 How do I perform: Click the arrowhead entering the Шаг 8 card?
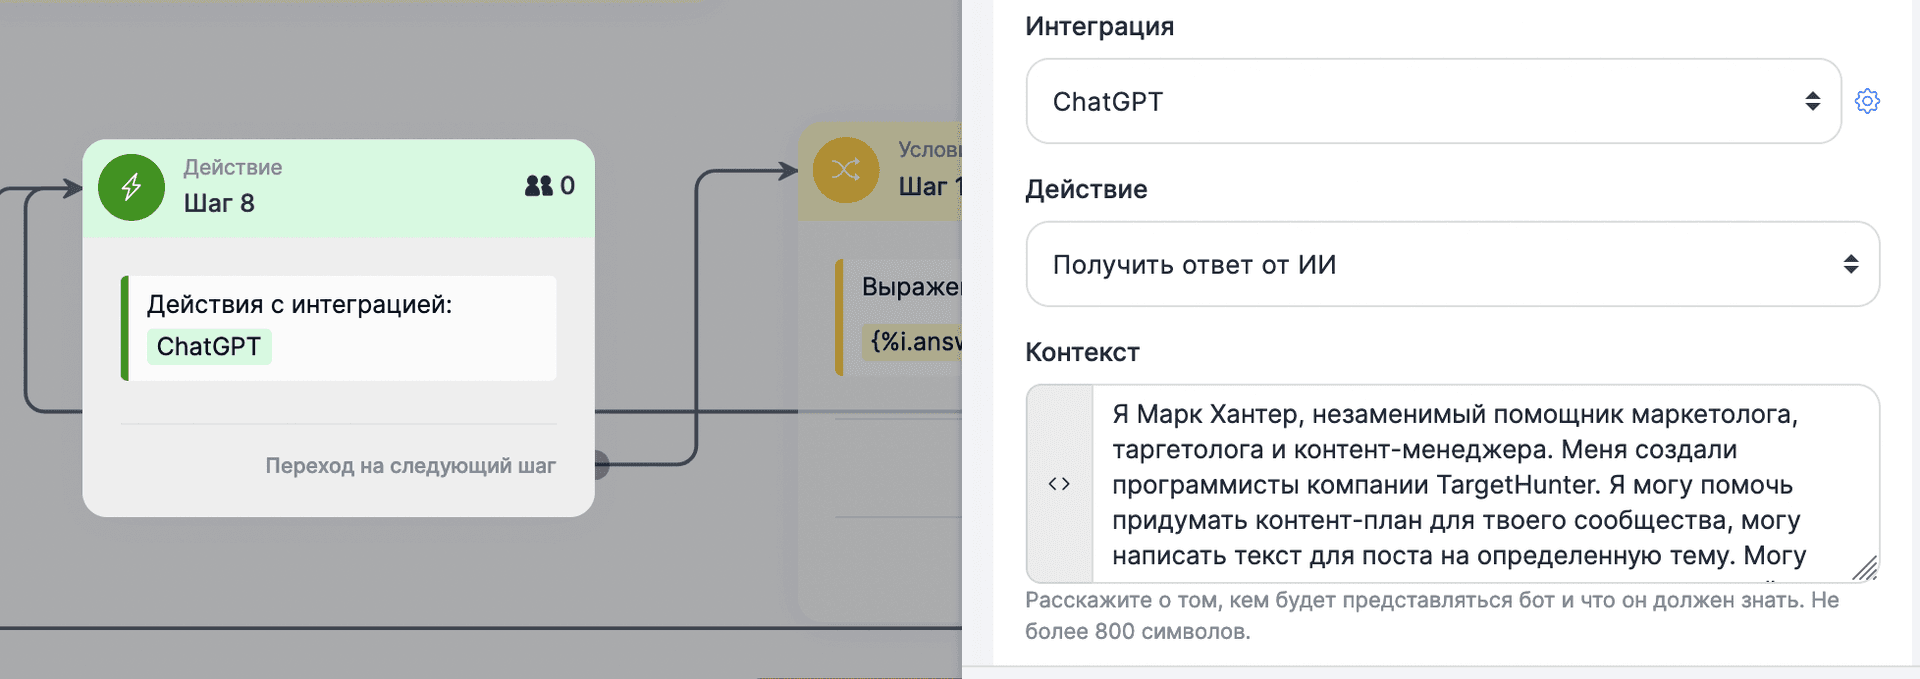72,188
